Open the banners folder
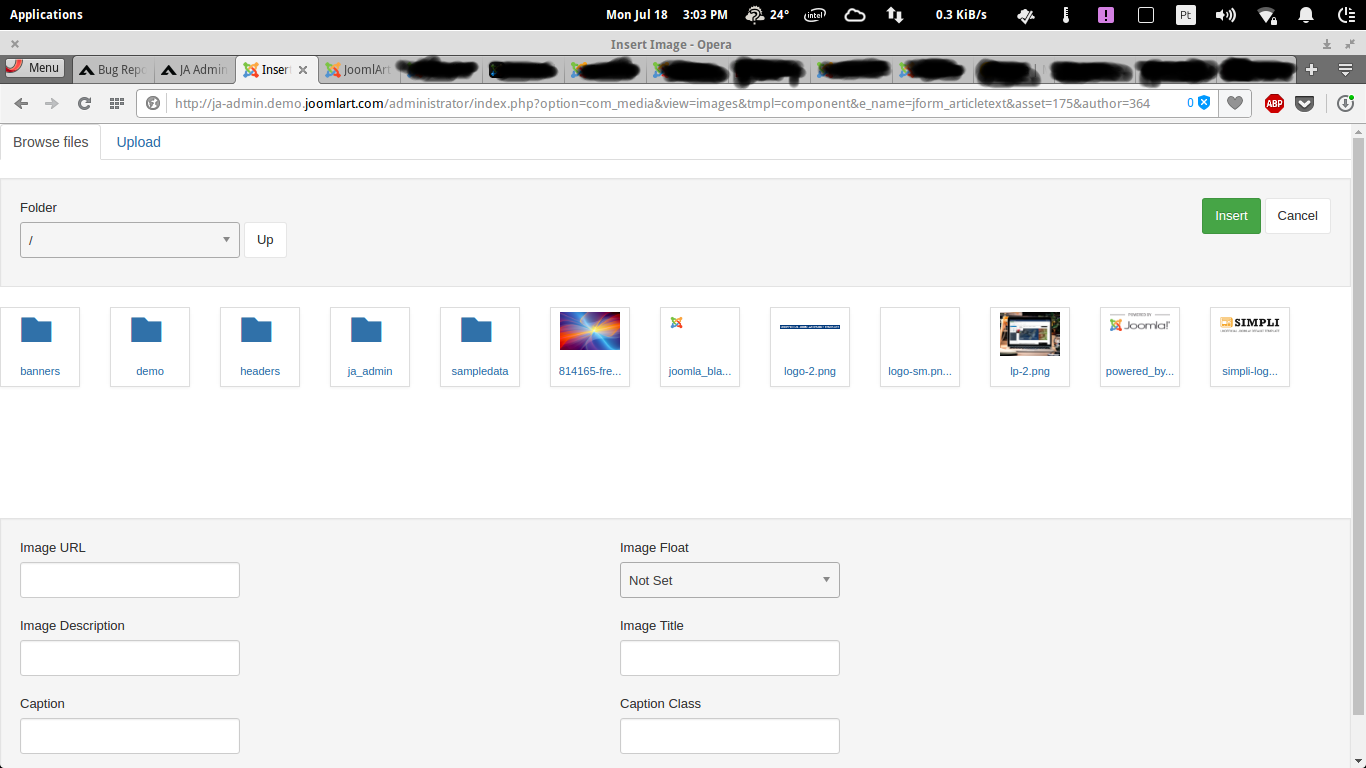This screenshot has width=1366, height=768. [x=40, y=347]
